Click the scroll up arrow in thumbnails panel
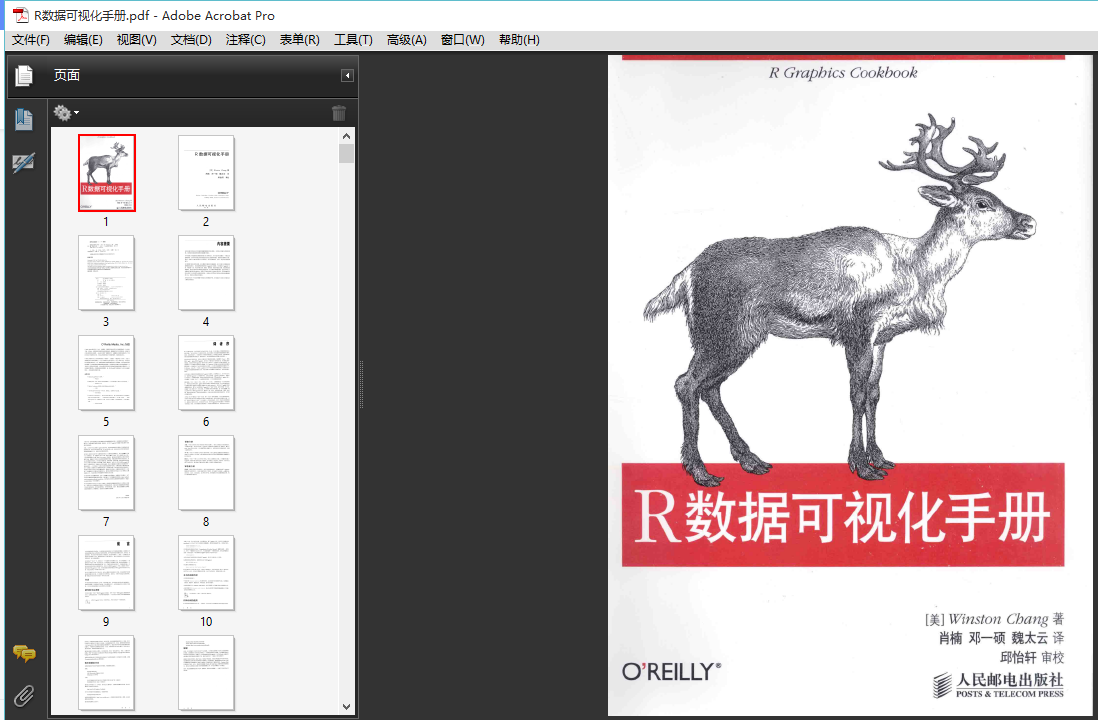The width and height of the screenshot is (1098, 720). pyautogui.click(x=347, y=136)
